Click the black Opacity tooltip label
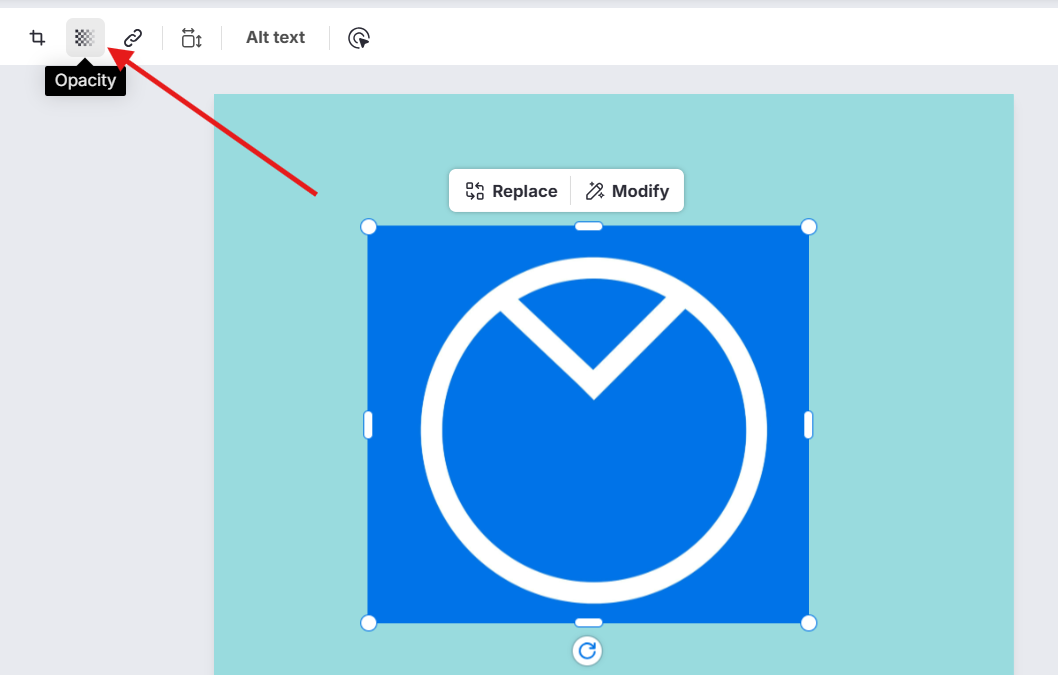The image size is (1058, 675). pos(85,81)
